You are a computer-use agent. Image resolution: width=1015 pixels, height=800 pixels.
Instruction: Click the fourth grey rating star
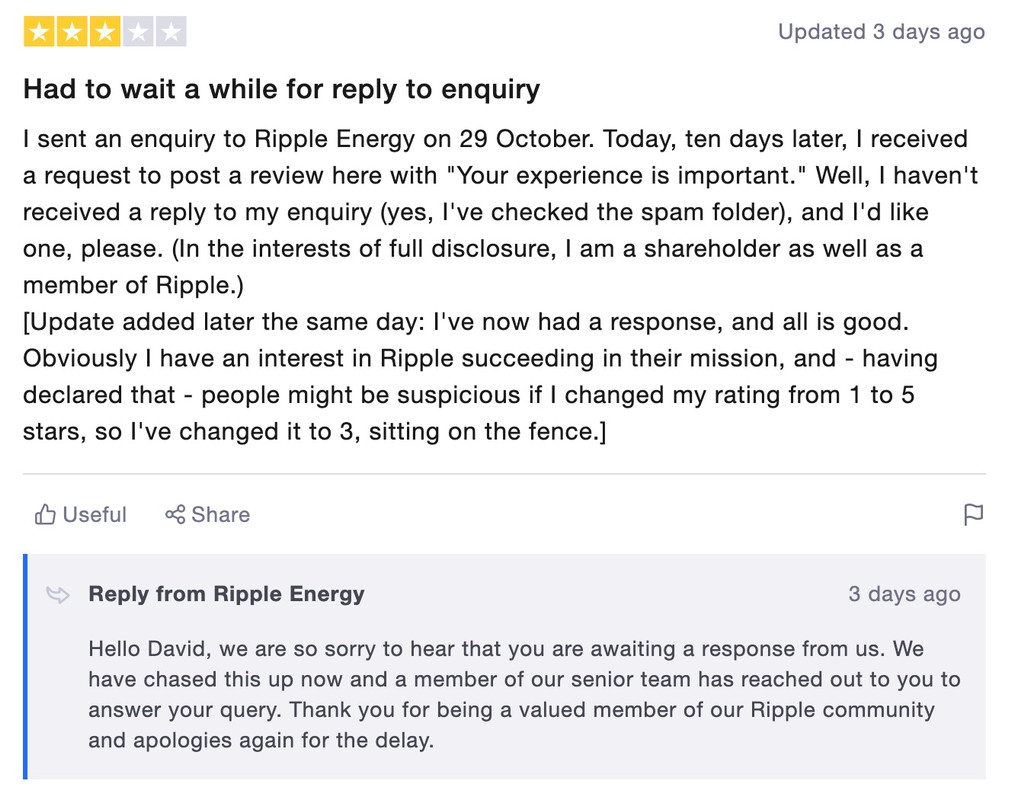138,32
